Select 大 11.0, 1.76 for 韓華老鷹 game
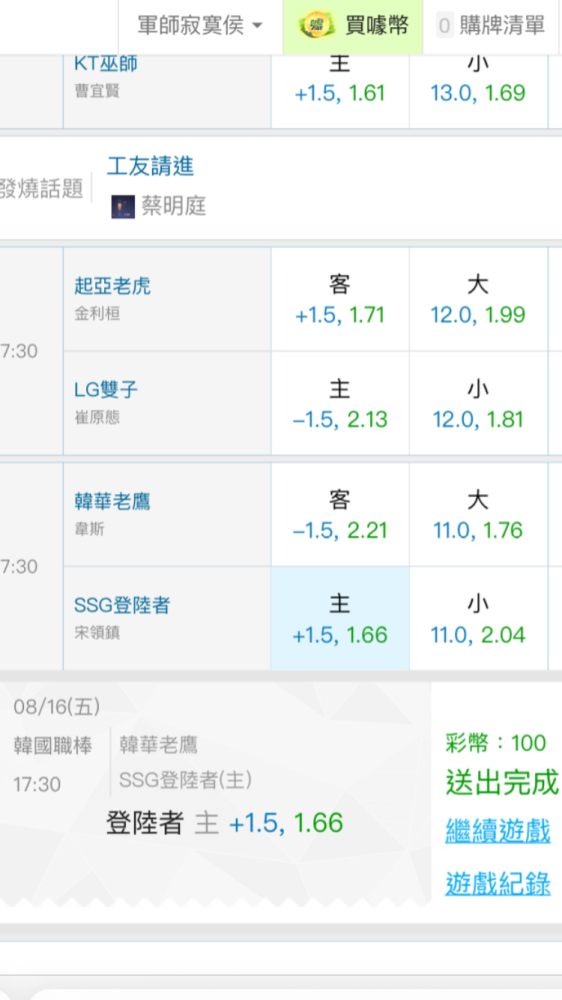Viewport: 562px width, 1000px height. [x=478, y=515]
